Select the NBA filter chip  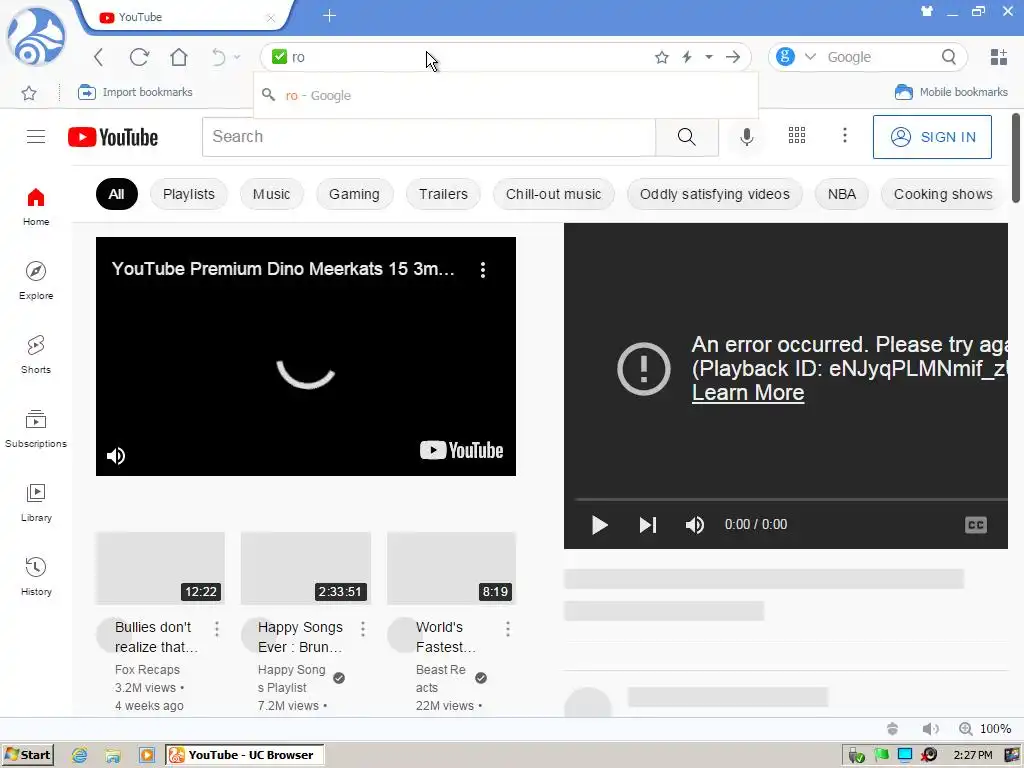click(842, 194)
